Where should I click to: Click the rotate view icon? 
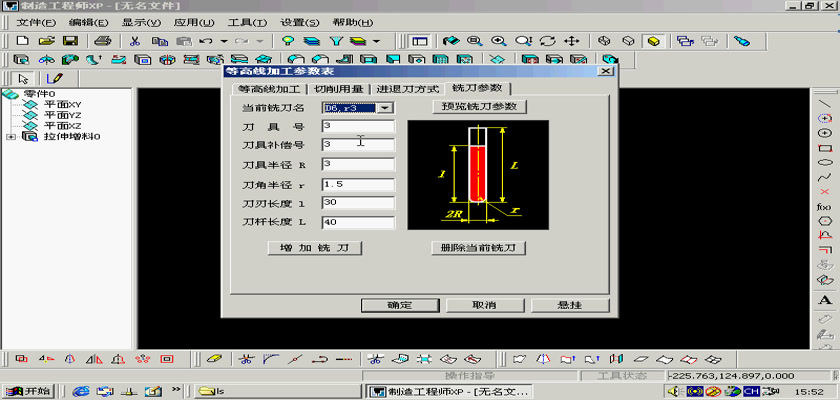pos(547,41)
